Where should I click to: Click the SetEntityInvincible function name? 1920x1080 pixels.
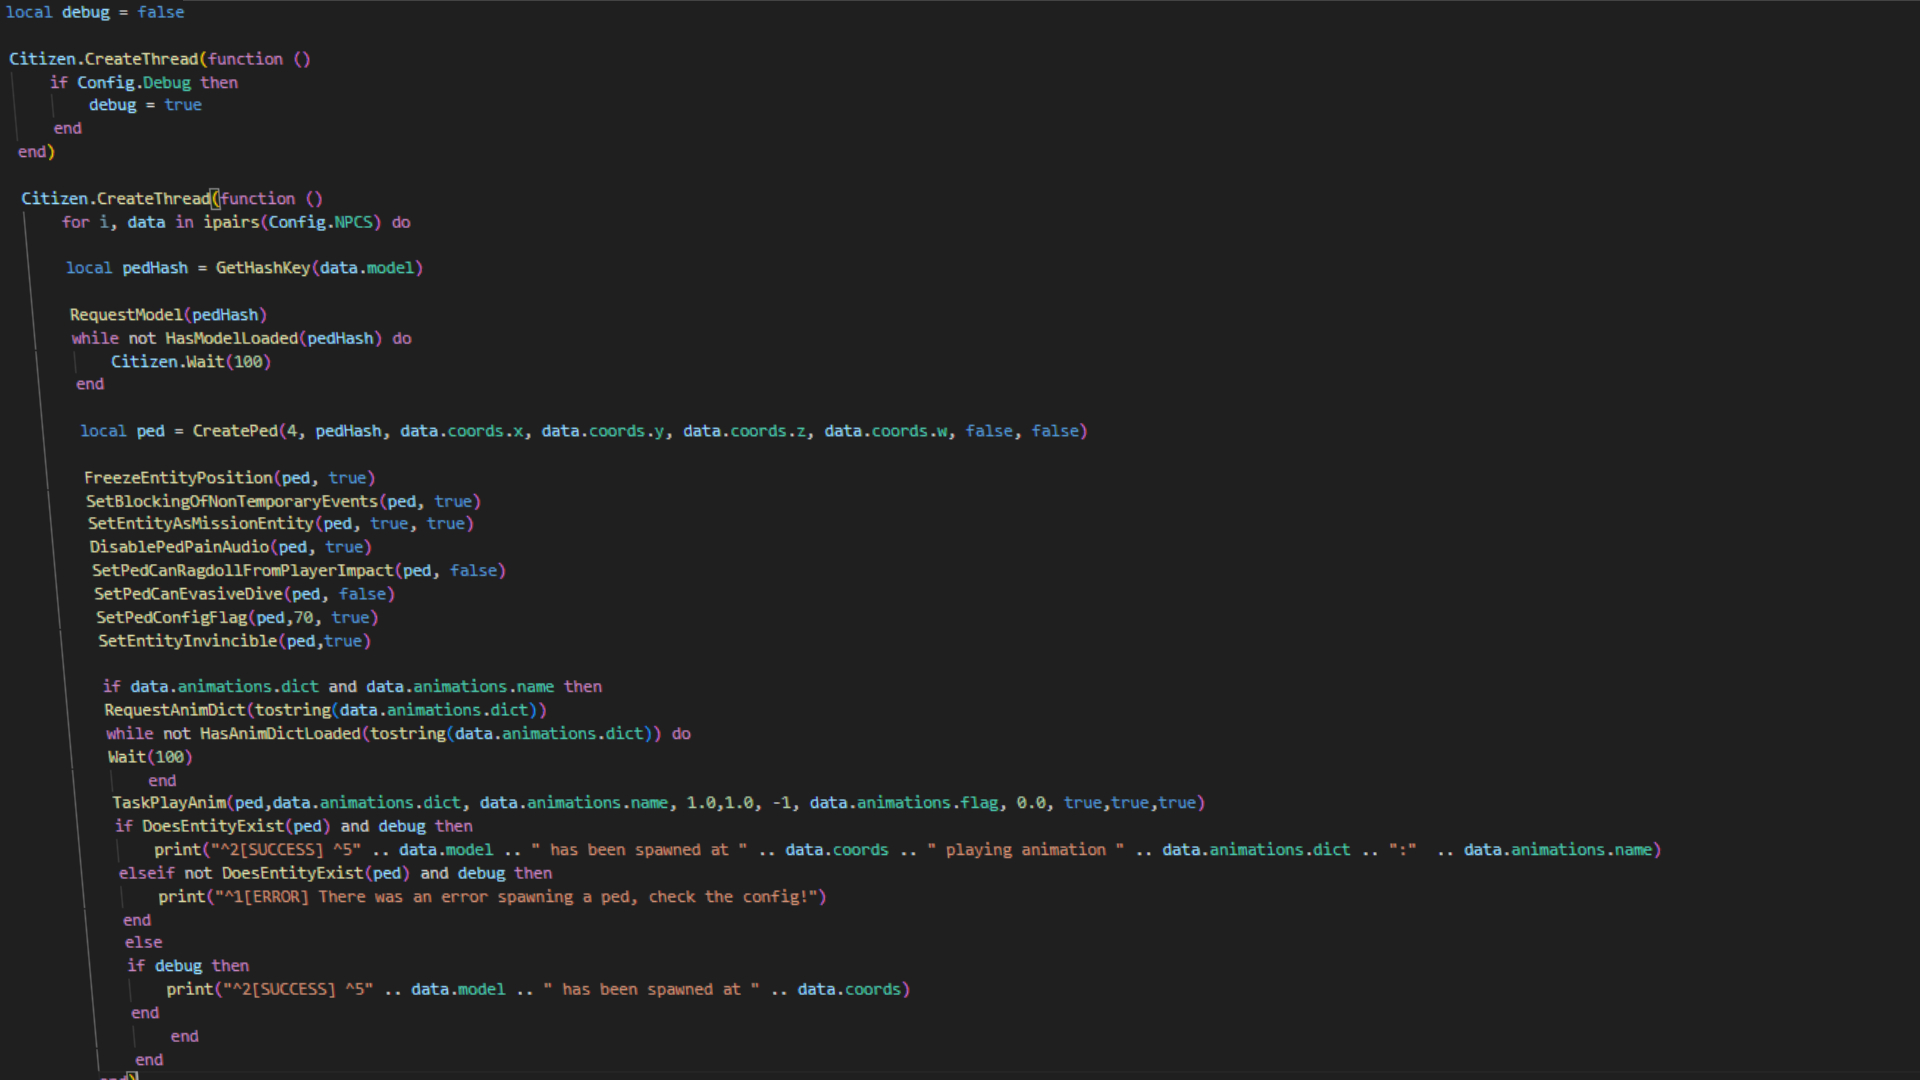click(x=187, y=641)
